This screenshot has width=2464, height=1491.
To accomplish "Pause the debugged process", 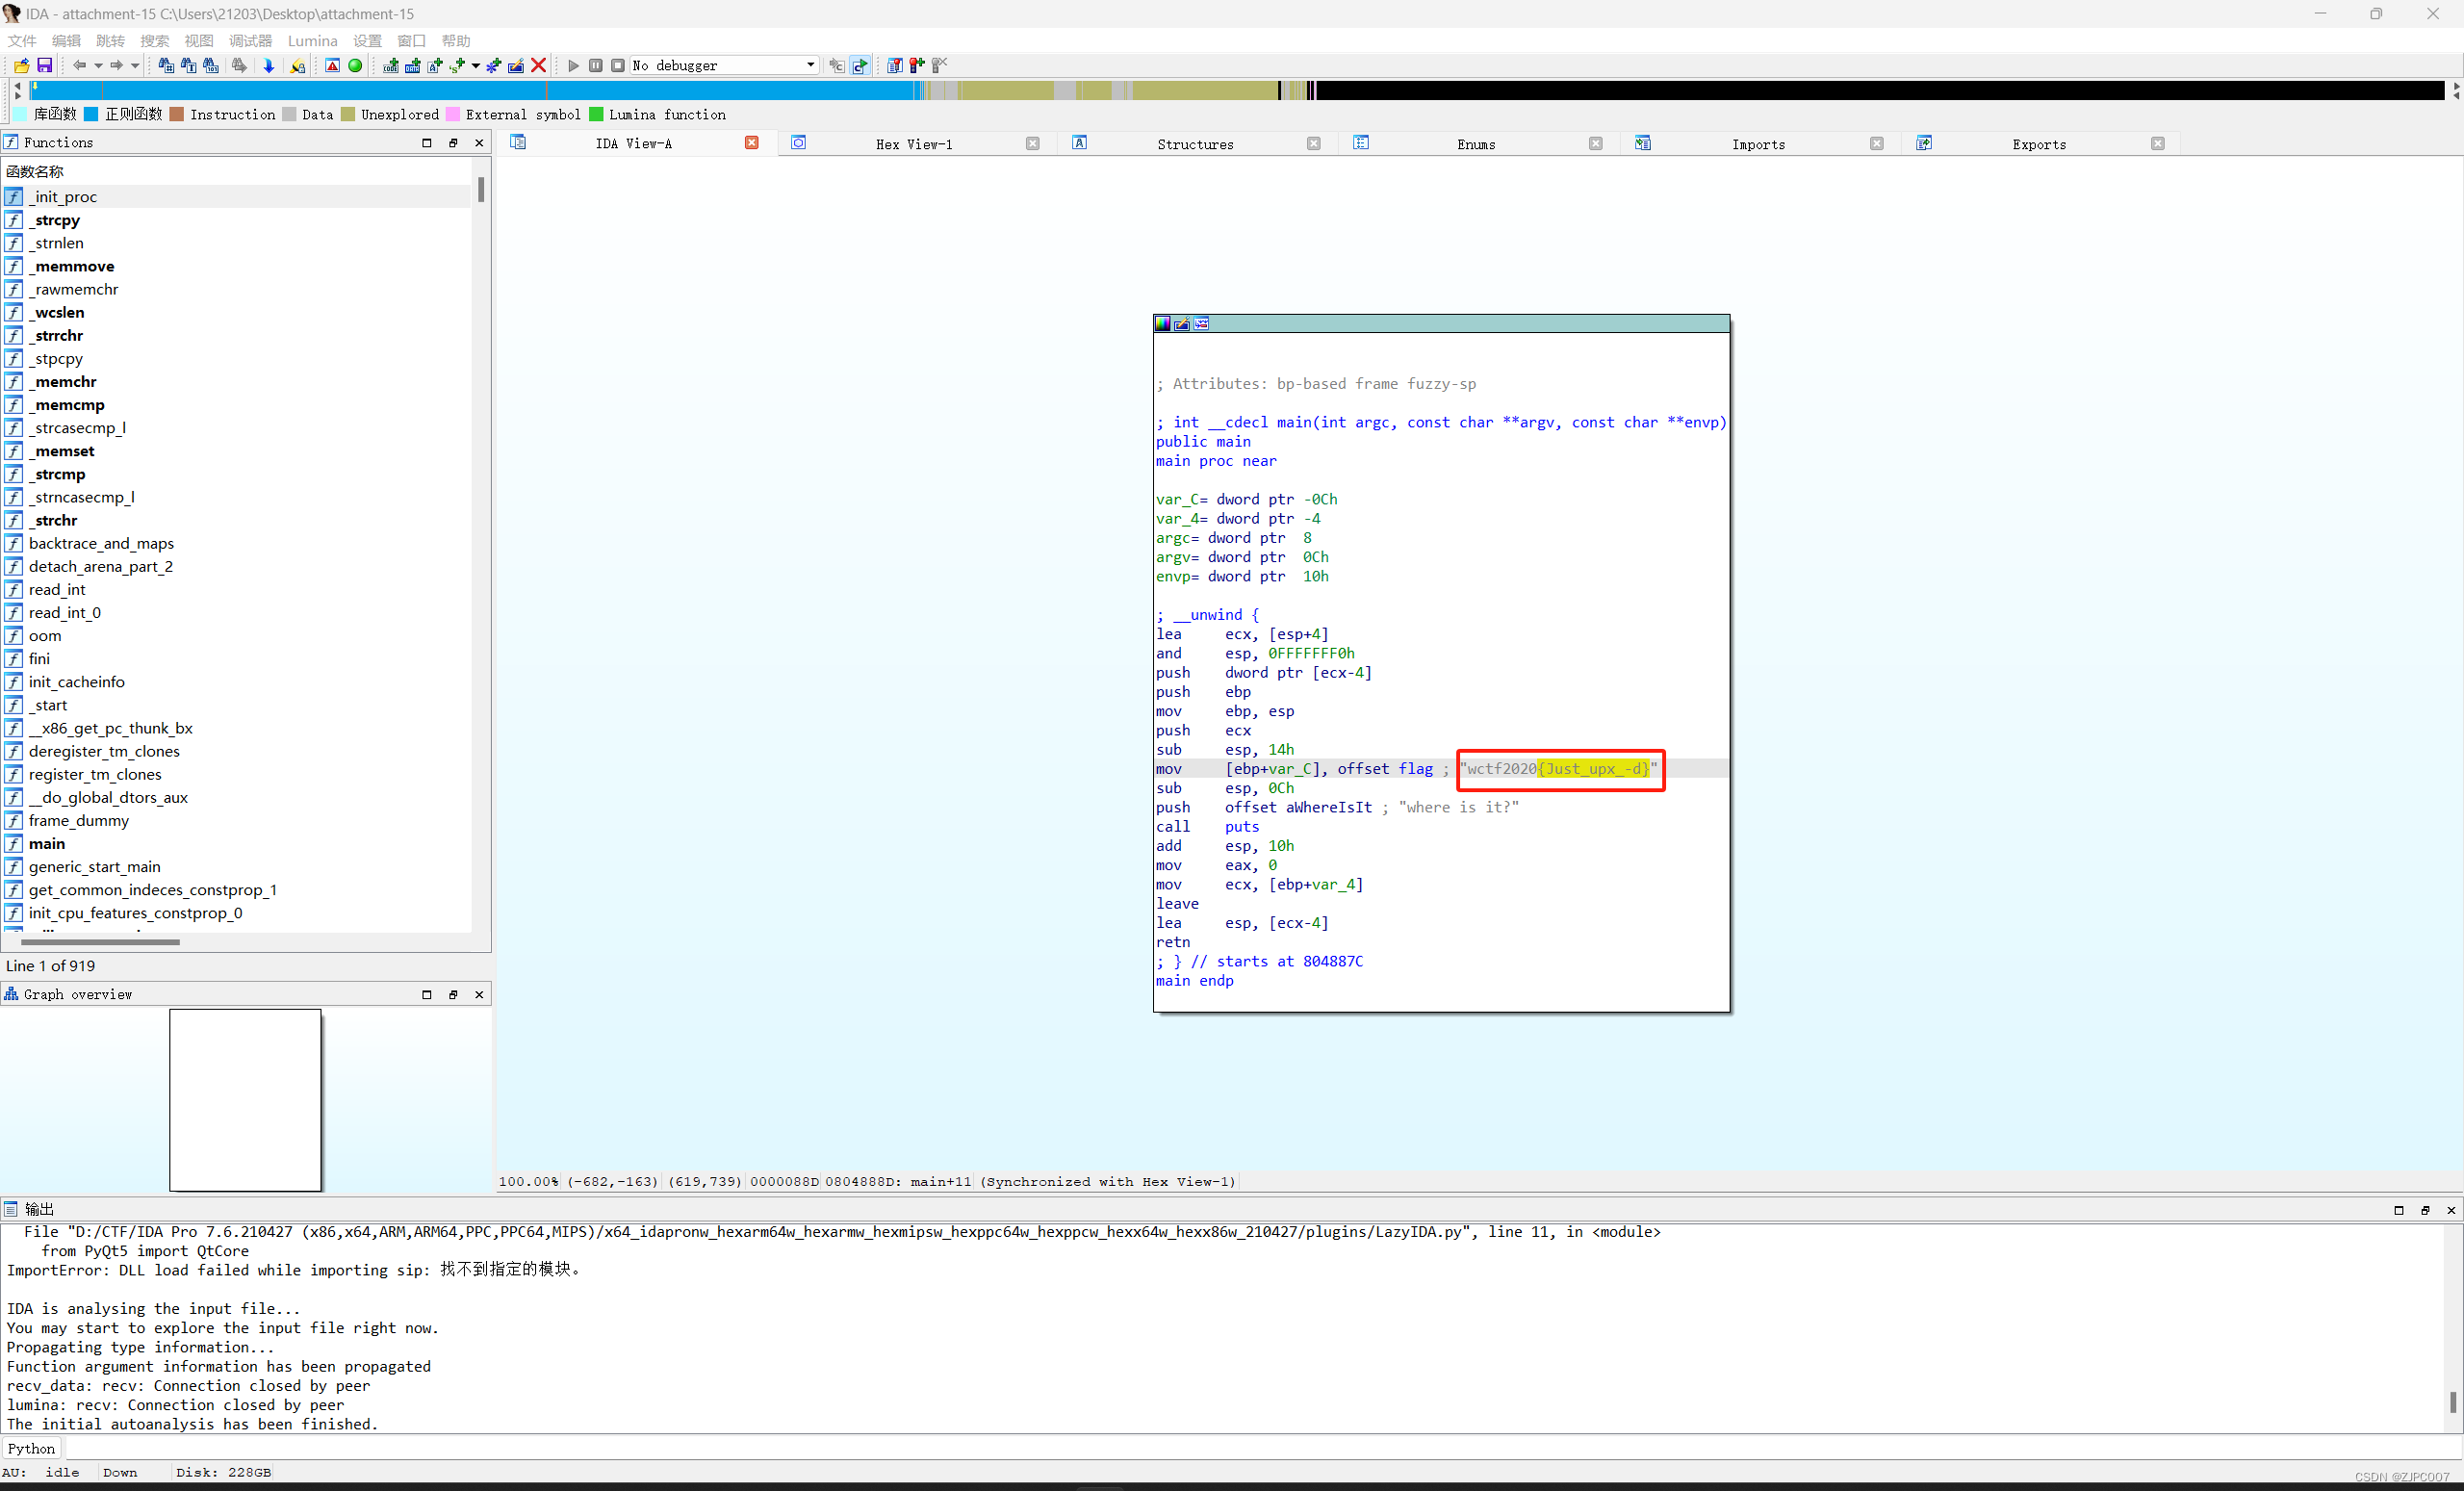I will pos(596,65).
